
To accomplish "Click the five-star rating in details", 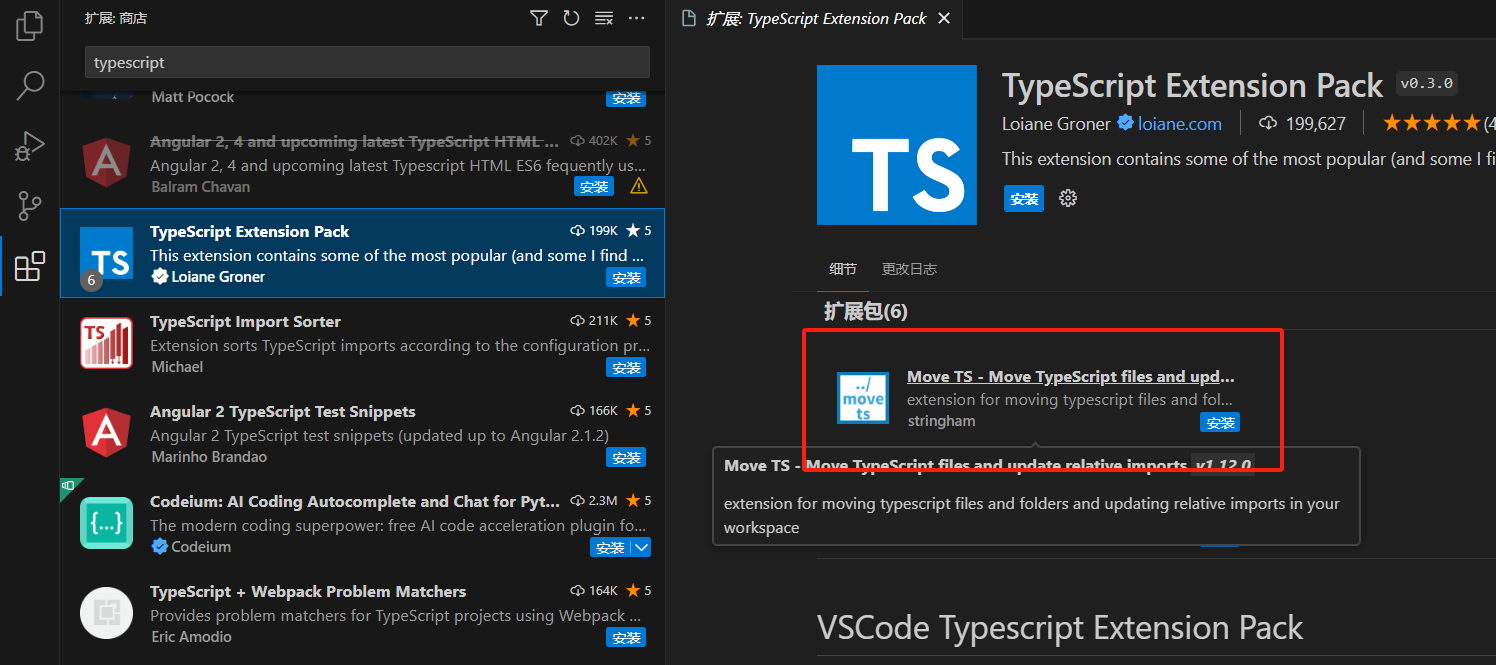I will pos(1431,124).
